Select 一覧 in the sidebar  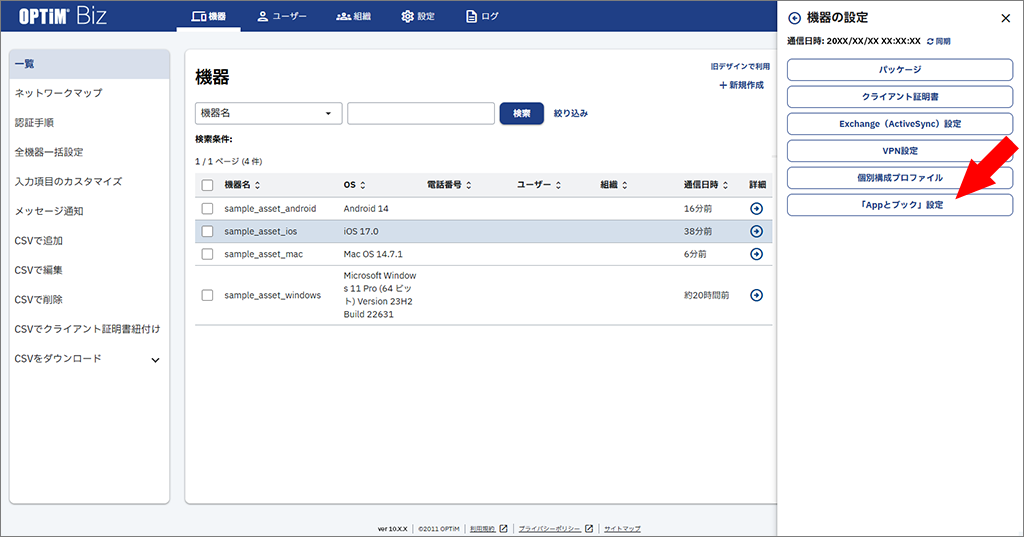89,64
